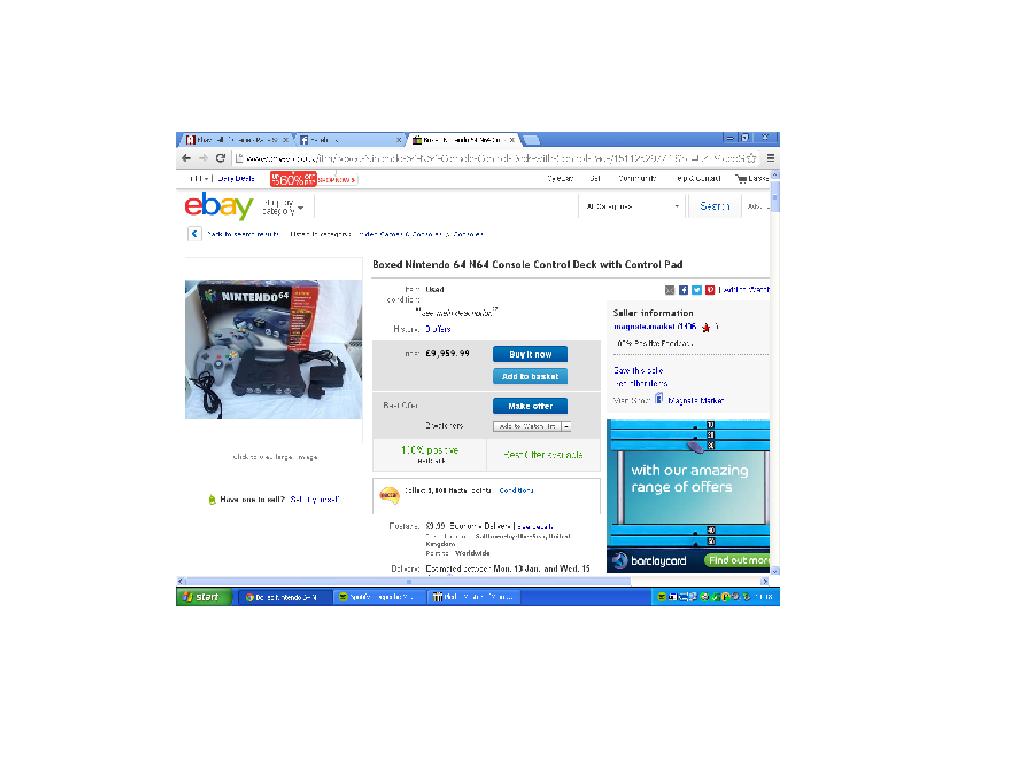This screenshot has height=768, width=1024.
Task: Click Find out more in the Barclaycard ad
Action: tap(737, 560)
